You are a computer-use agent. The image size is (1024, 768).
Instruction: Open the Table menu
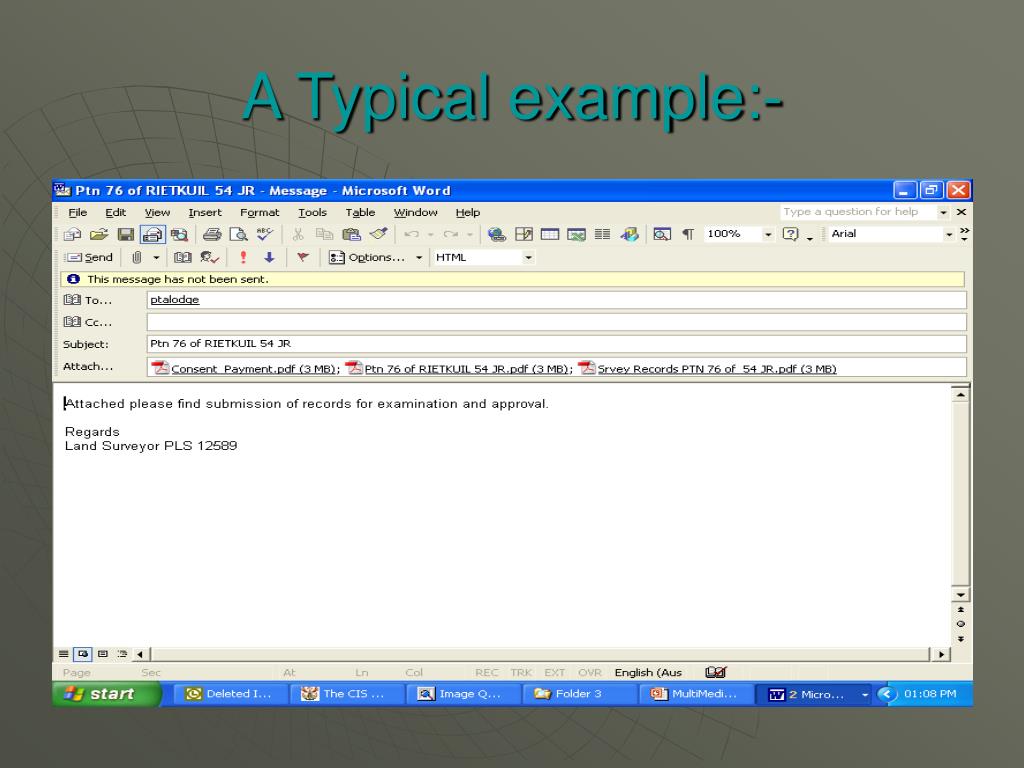click(x=360, y=212)
